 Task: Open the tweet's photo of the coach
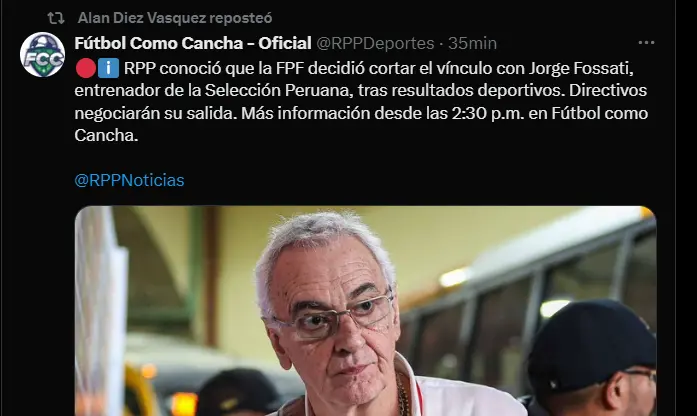[365, 311]
